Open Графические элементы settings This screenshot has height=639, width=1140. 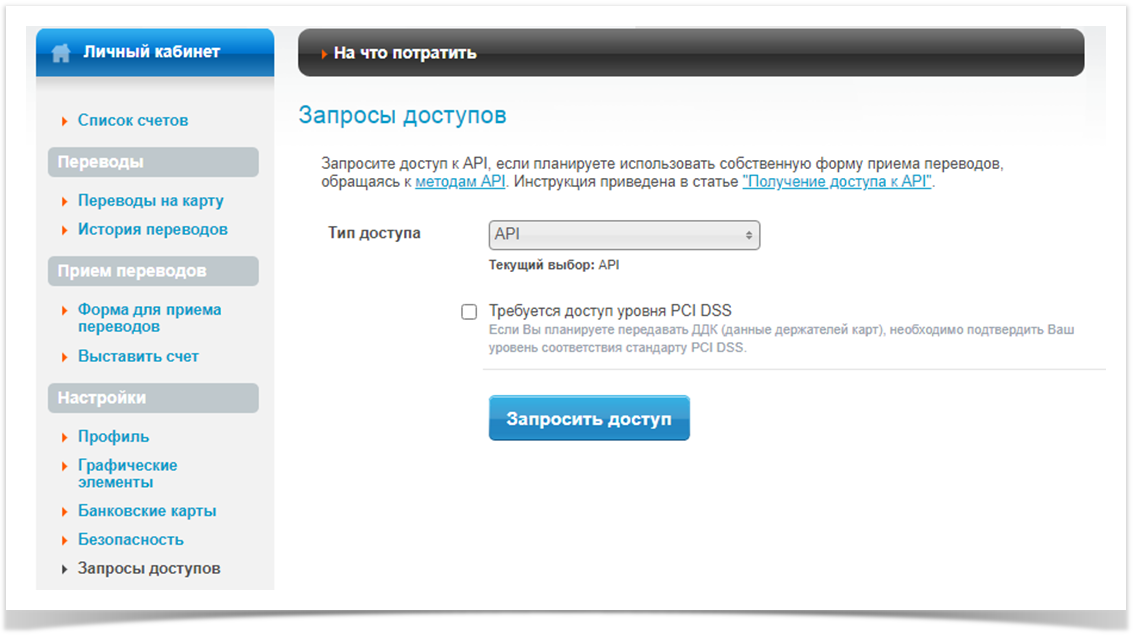127,474
